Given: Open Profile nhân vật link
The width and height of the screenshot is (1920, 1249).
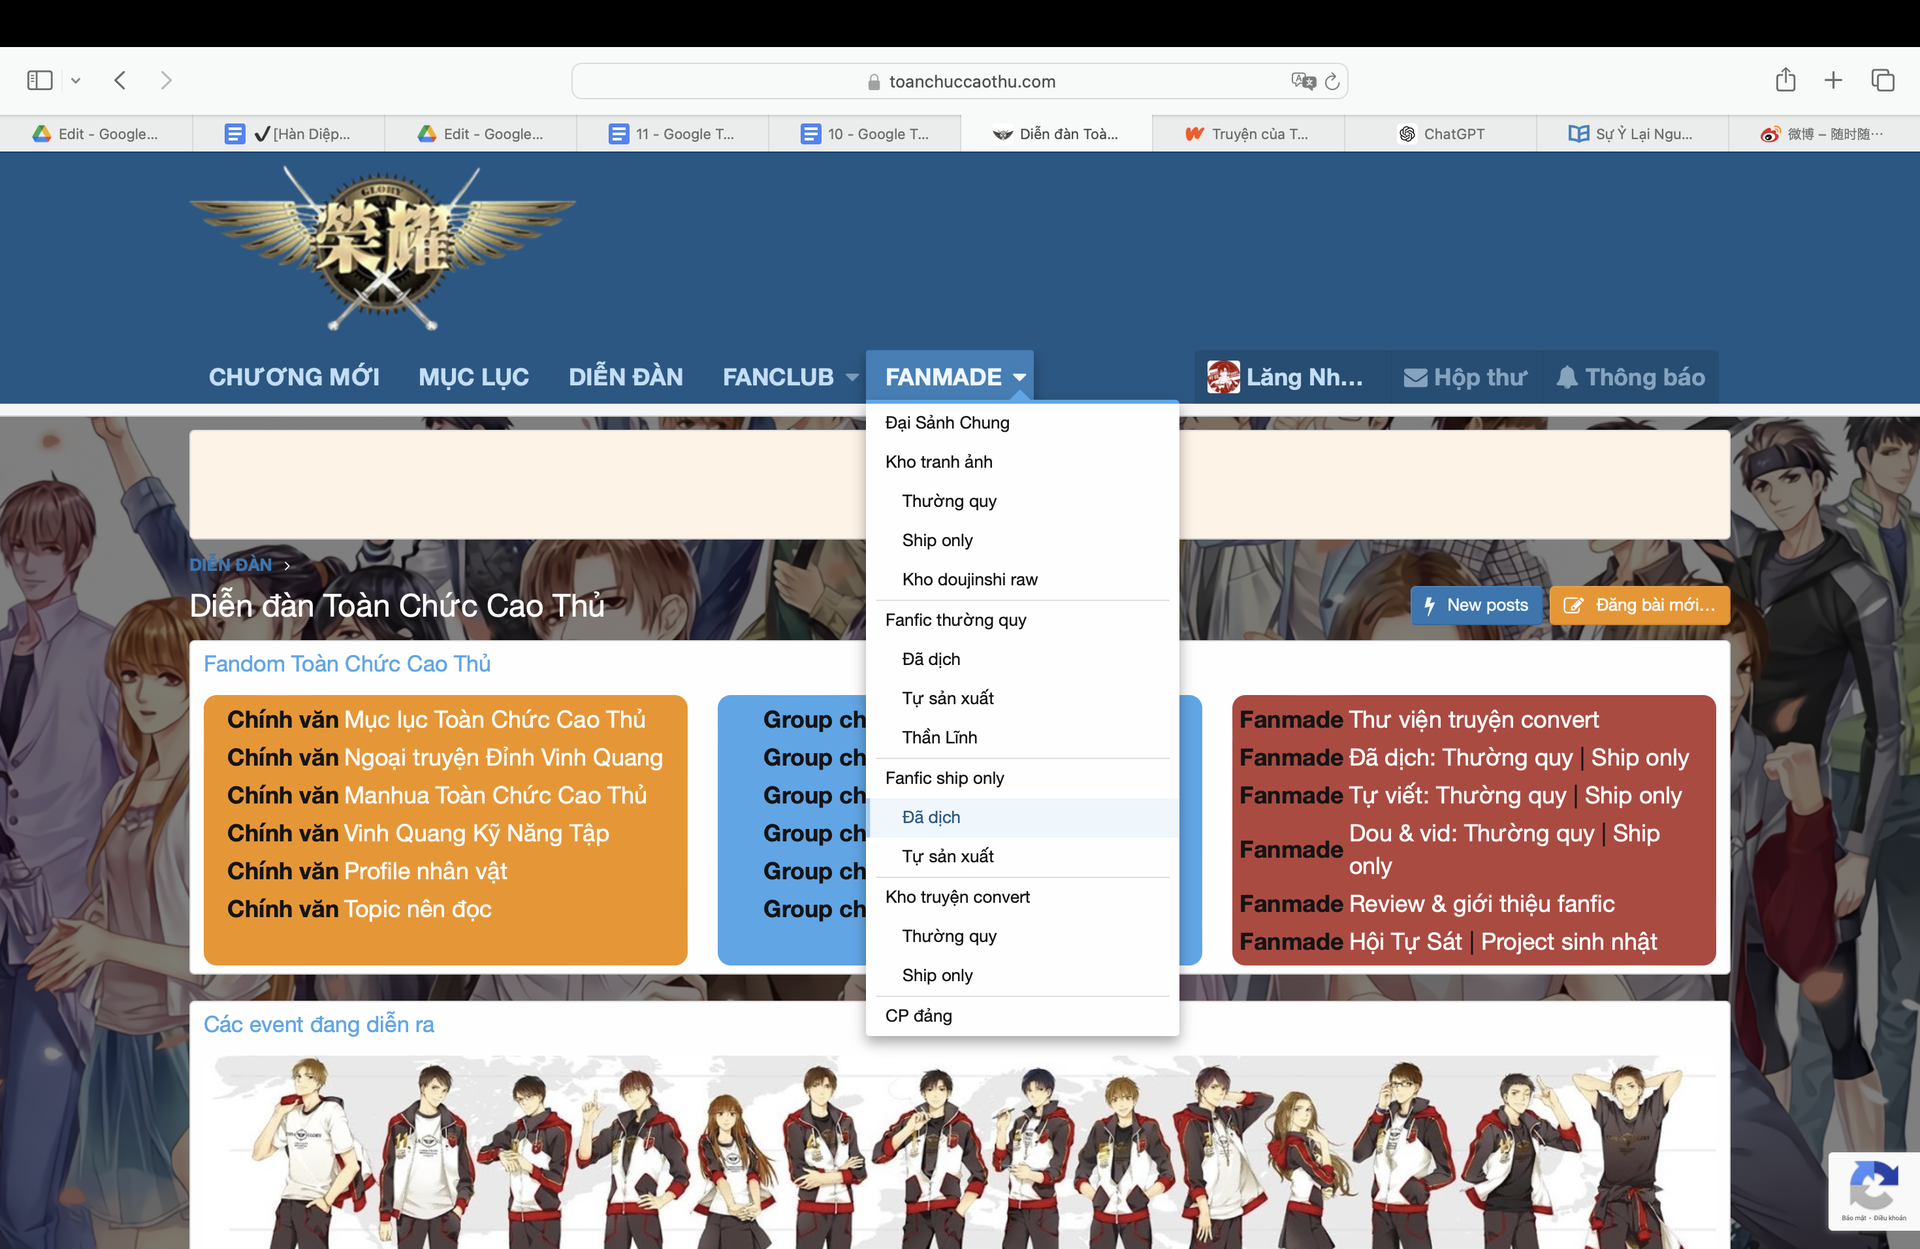Looking at the screenshot, I should [425, 872].
